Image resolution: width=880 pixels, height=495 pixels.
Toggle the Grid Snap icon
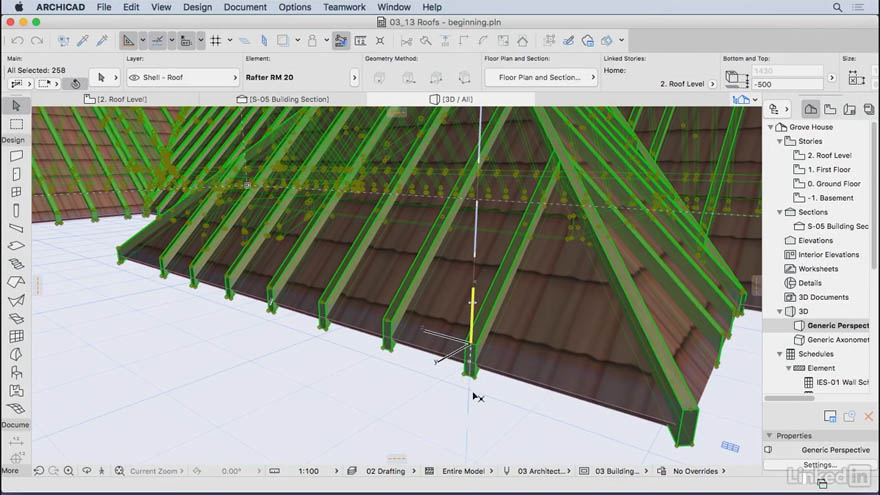(x=216, y=40)
